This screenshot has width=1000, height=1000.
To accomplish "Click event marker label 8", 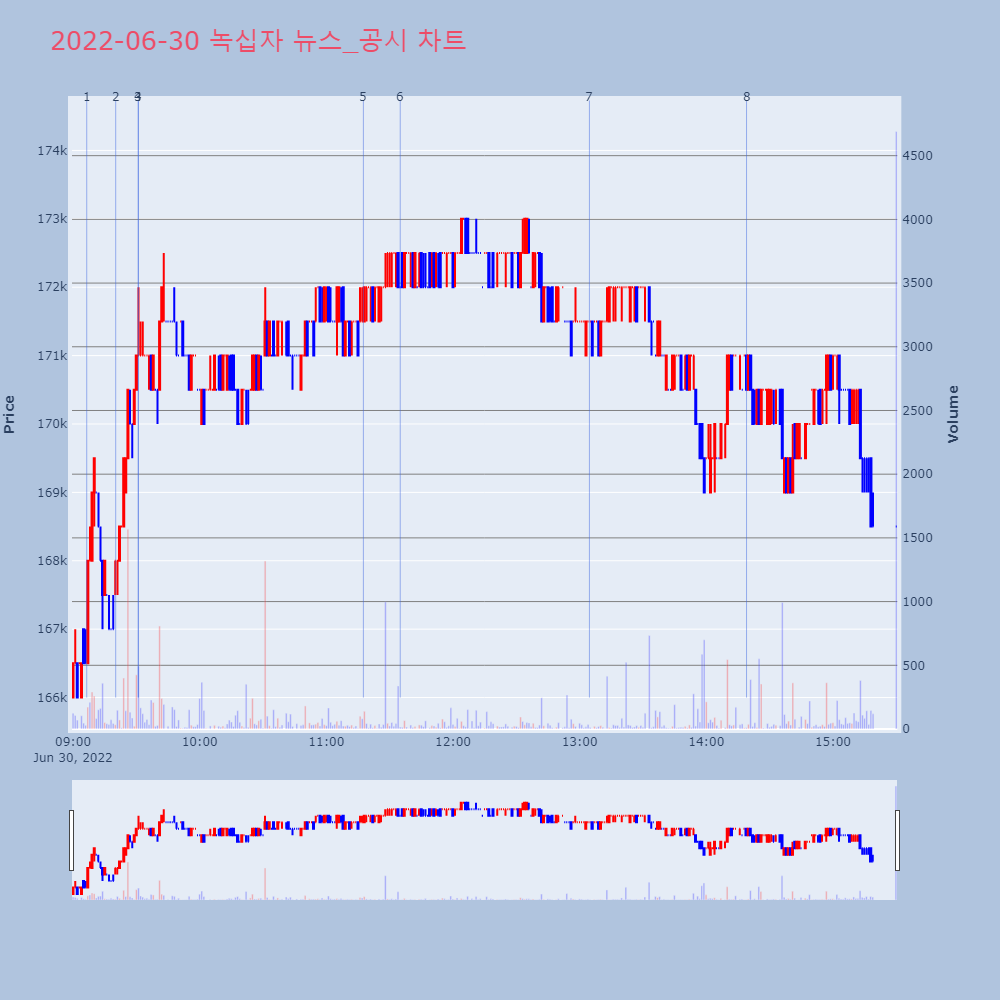I will pos(746,97).
